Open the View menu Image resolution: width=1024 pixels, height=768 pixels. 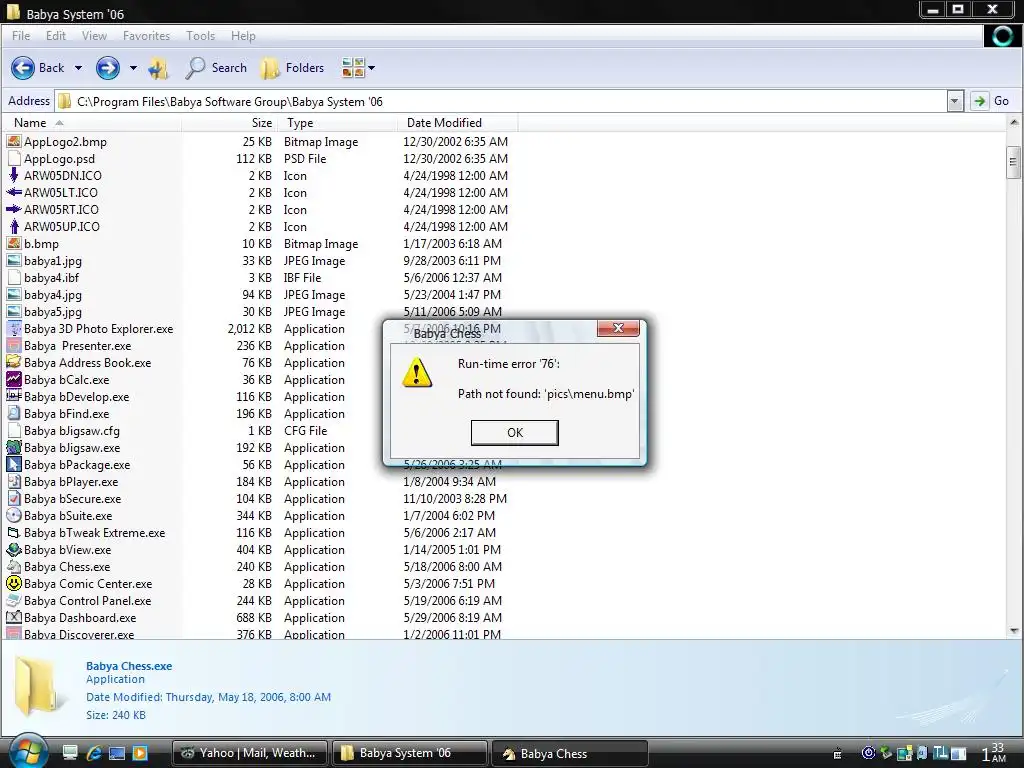(94, 36)
